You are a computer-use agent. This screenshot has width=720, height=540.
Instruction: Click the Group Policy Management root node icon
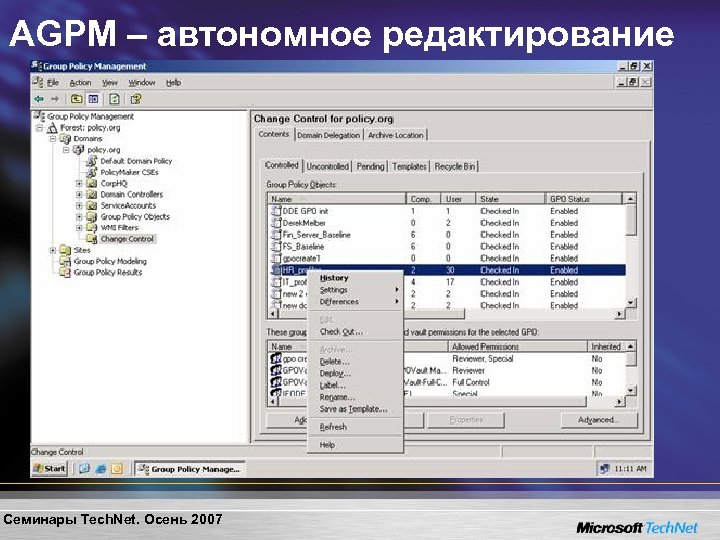(39, 116)
